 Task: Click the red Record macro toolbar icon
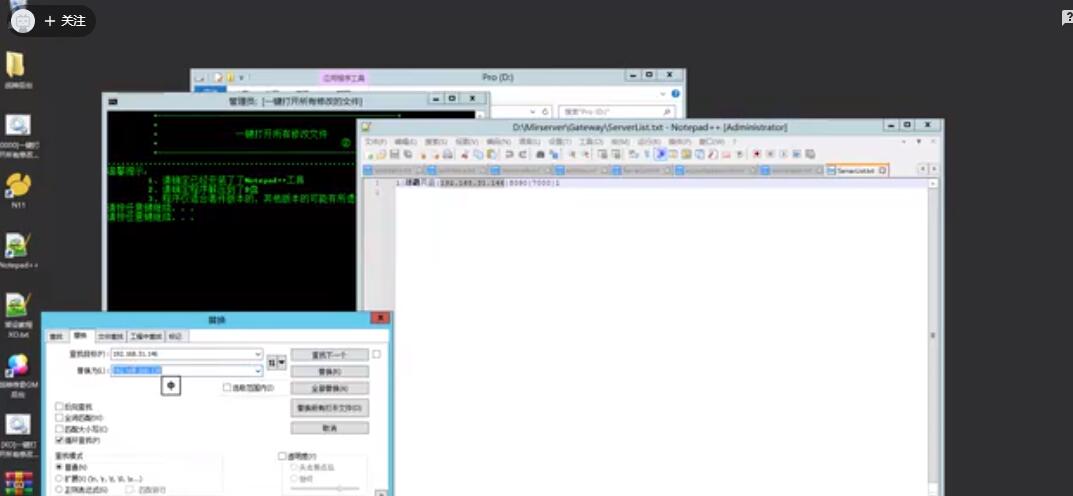[x=756, y=154]
